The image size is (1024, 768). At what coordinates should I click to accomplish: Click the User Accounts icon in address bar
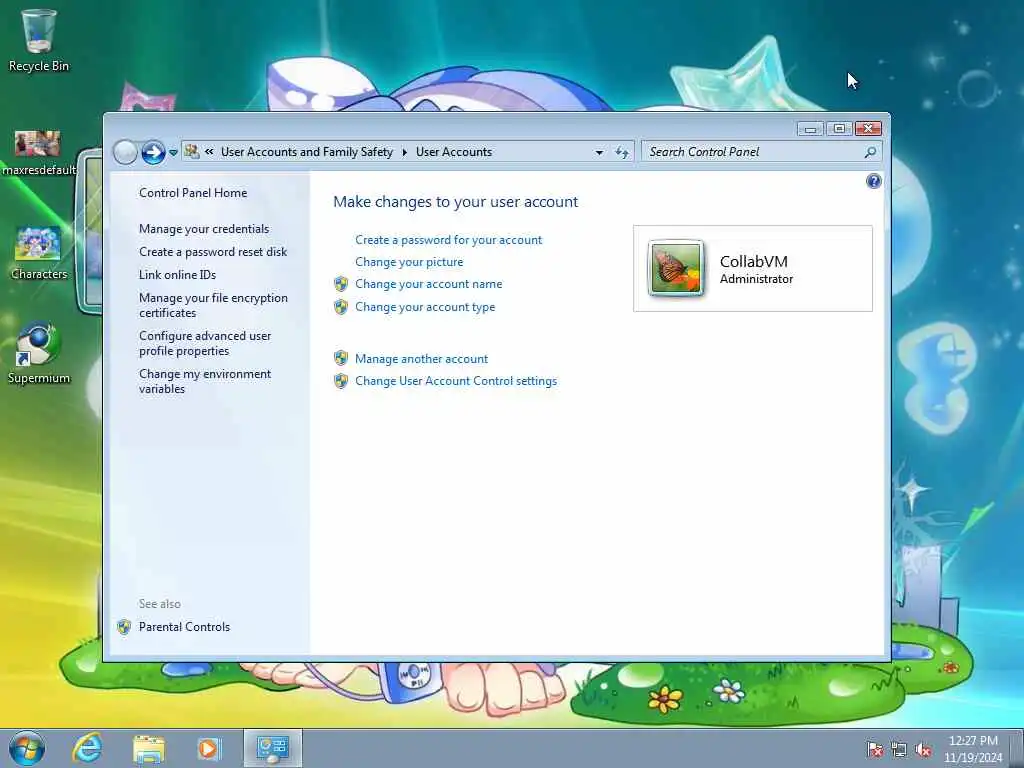pyautogui.click(x=191, y=152)
